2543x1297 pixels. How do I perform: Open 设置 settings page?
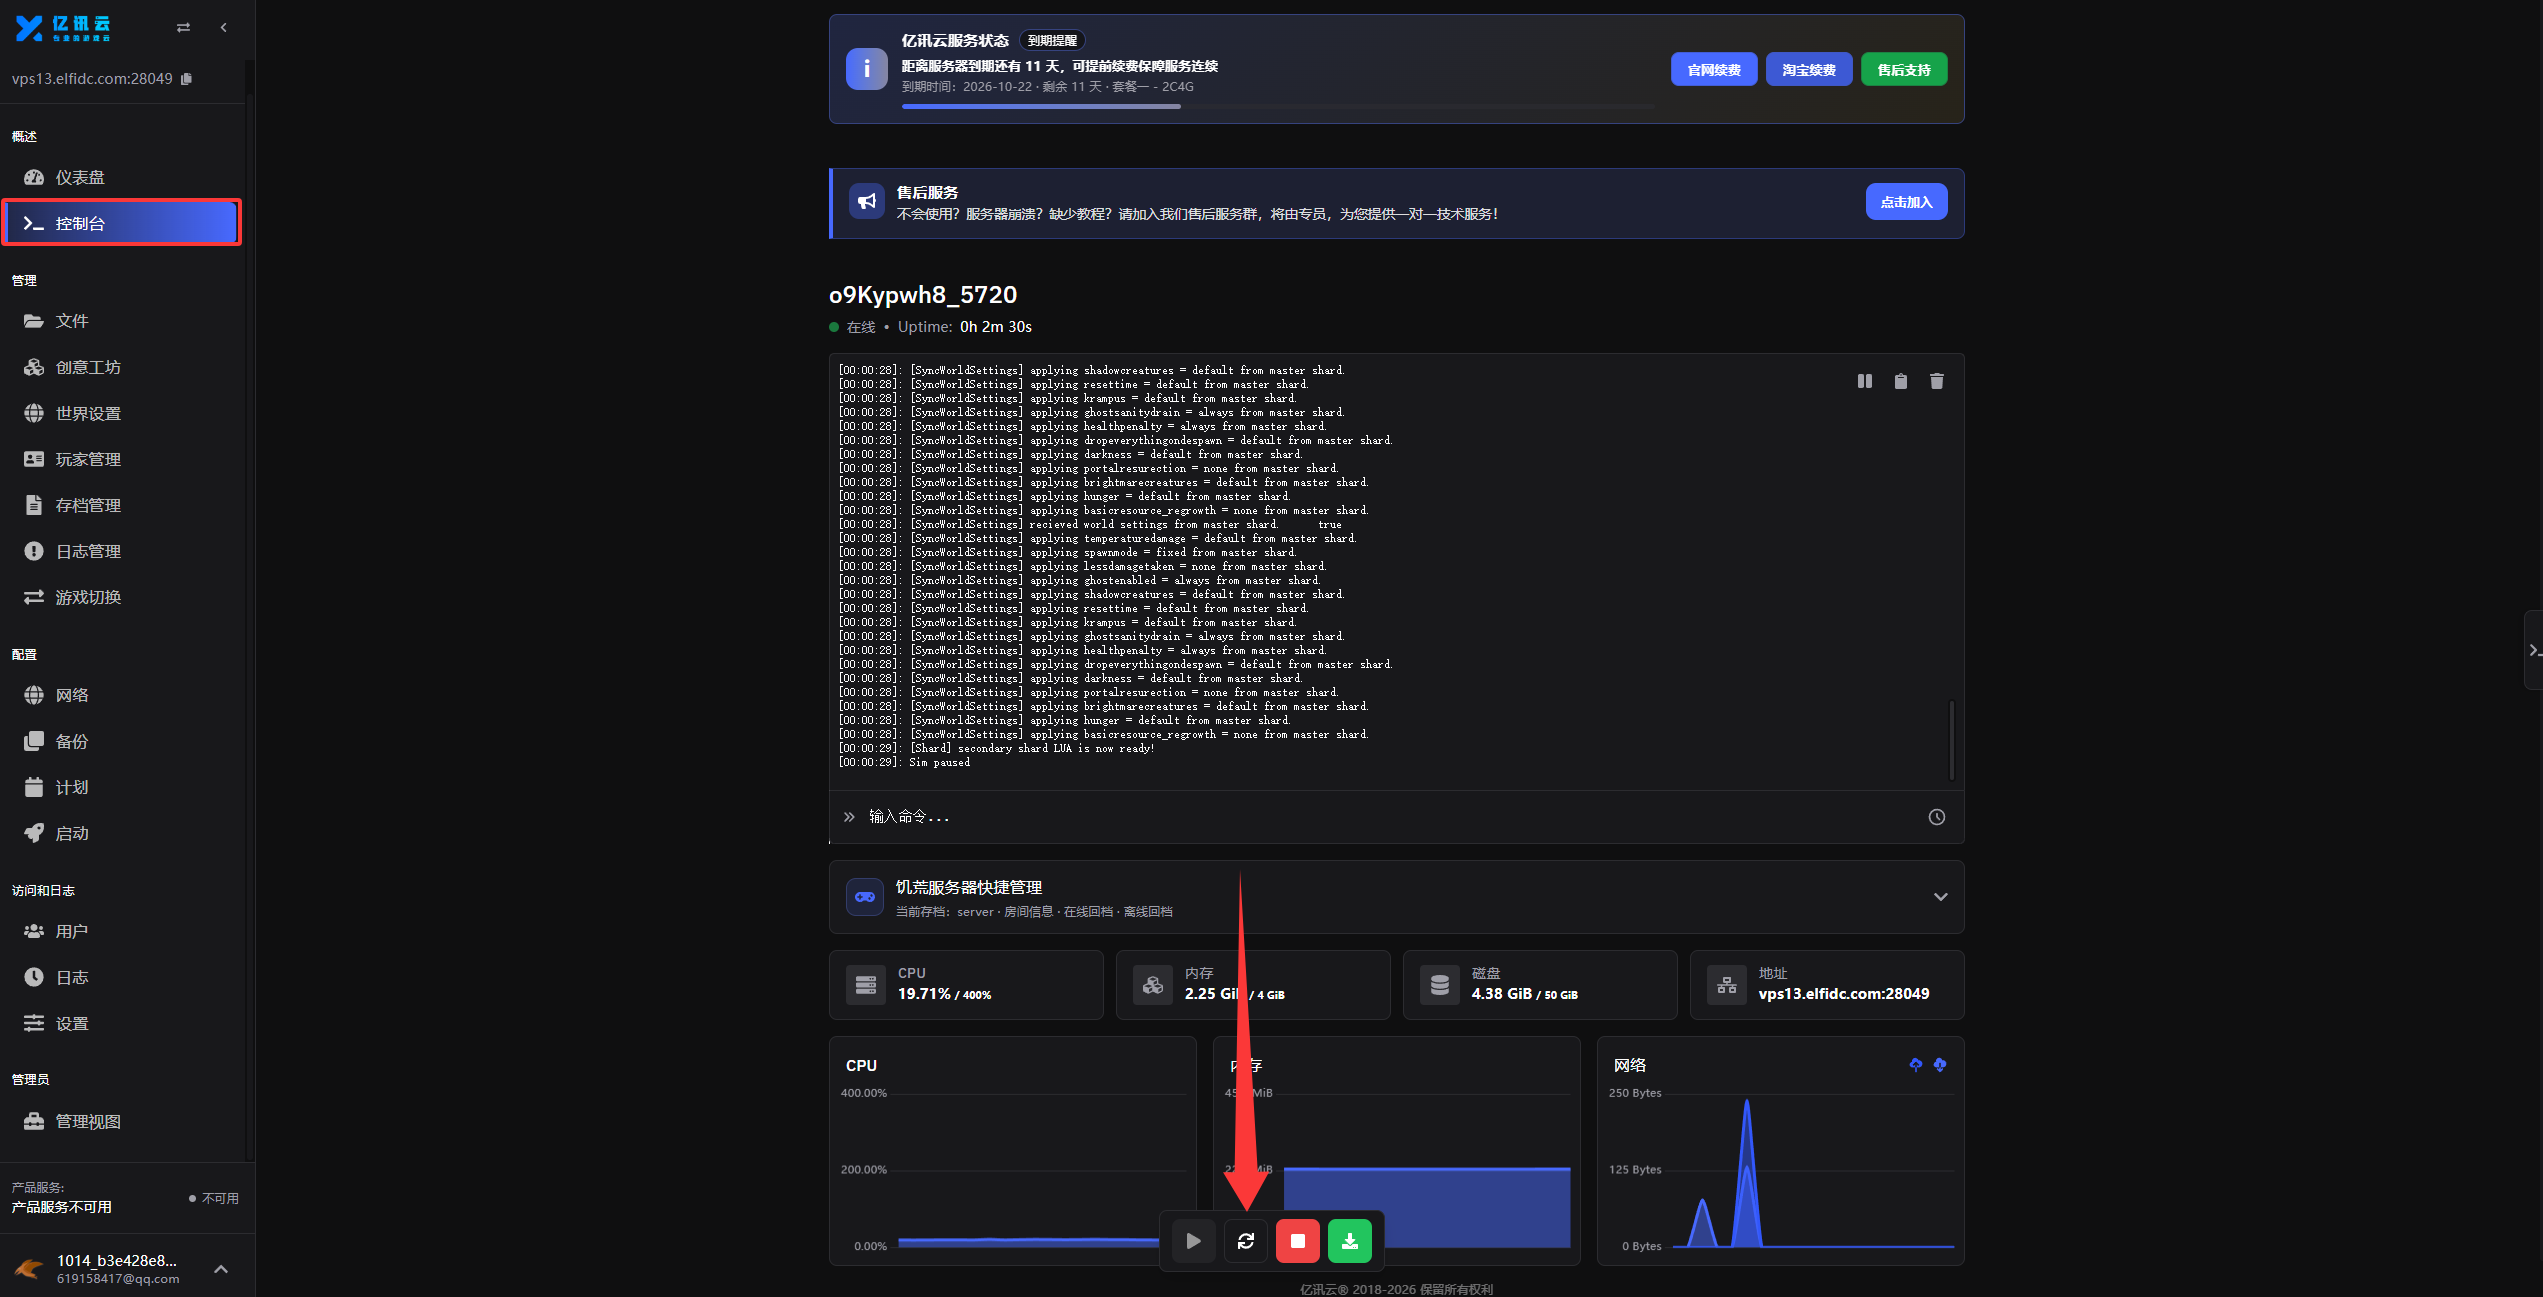pos(122,1023)
